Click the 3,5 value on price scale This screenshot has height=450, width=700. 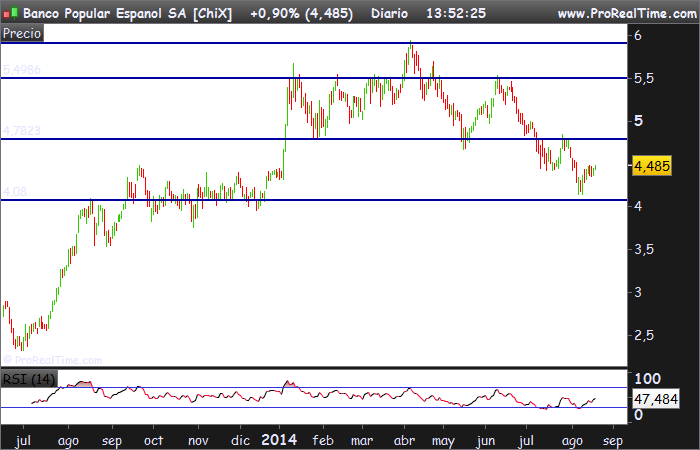(x=644, y=249)
